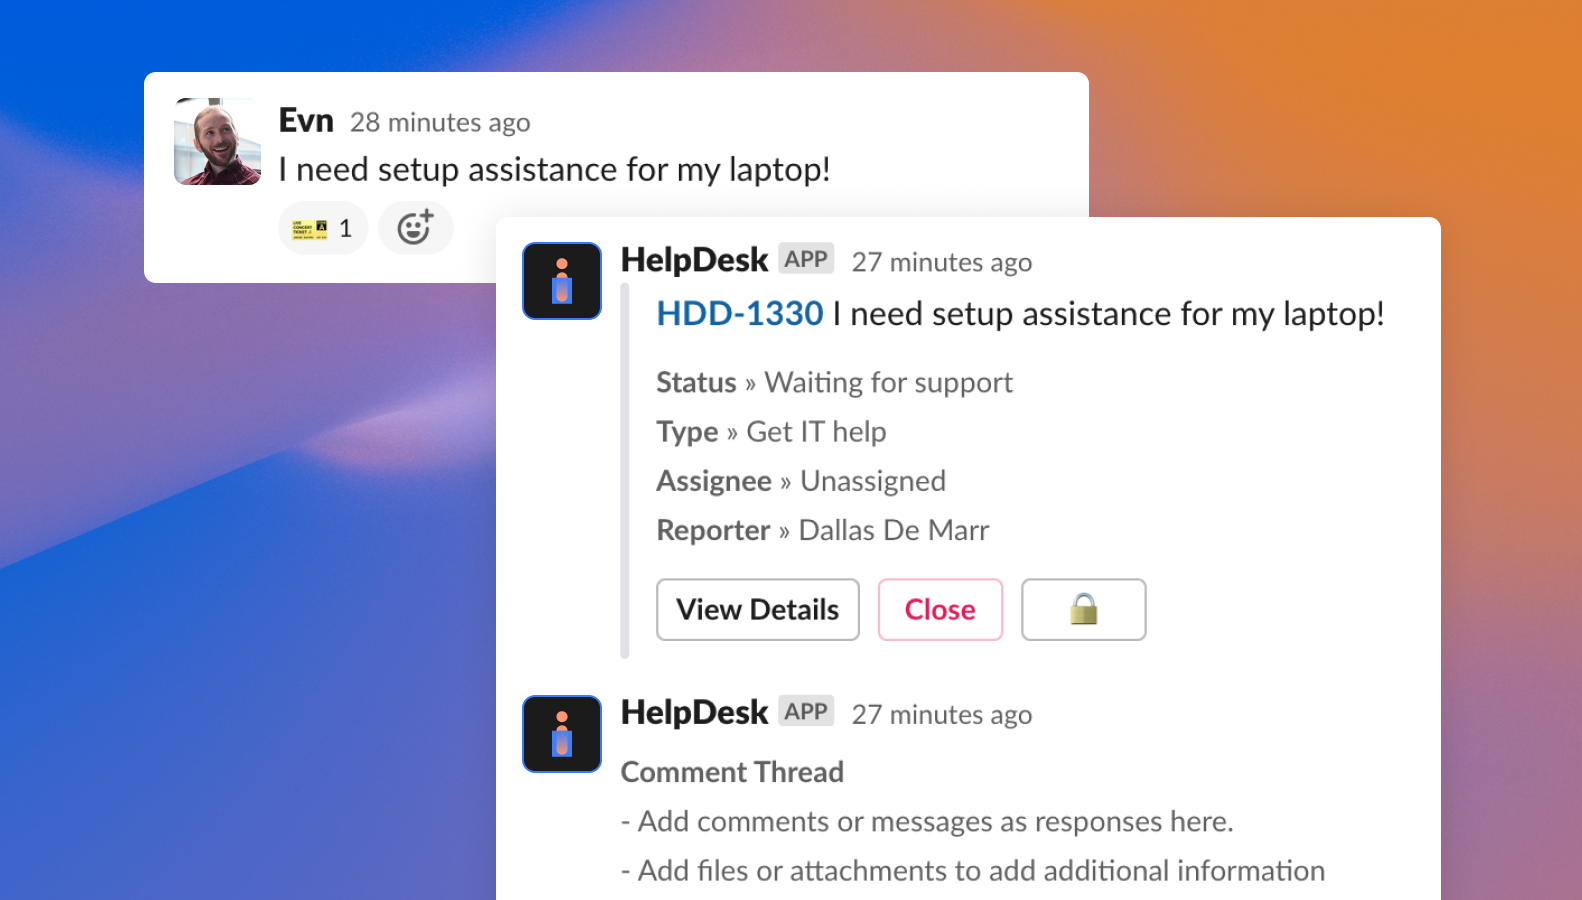
Task: Click the "28 minutes ago" timestamp
Action: point(440,123)
